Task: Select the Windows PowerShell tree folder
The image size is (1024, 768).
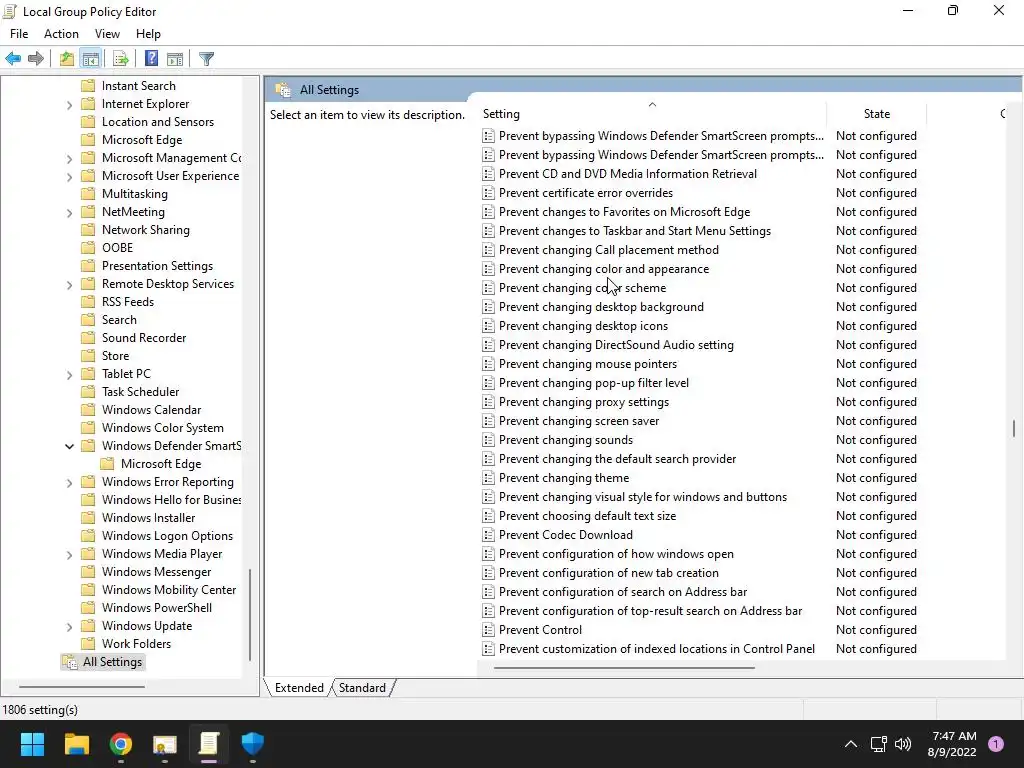Action: [x=157, y=608]
